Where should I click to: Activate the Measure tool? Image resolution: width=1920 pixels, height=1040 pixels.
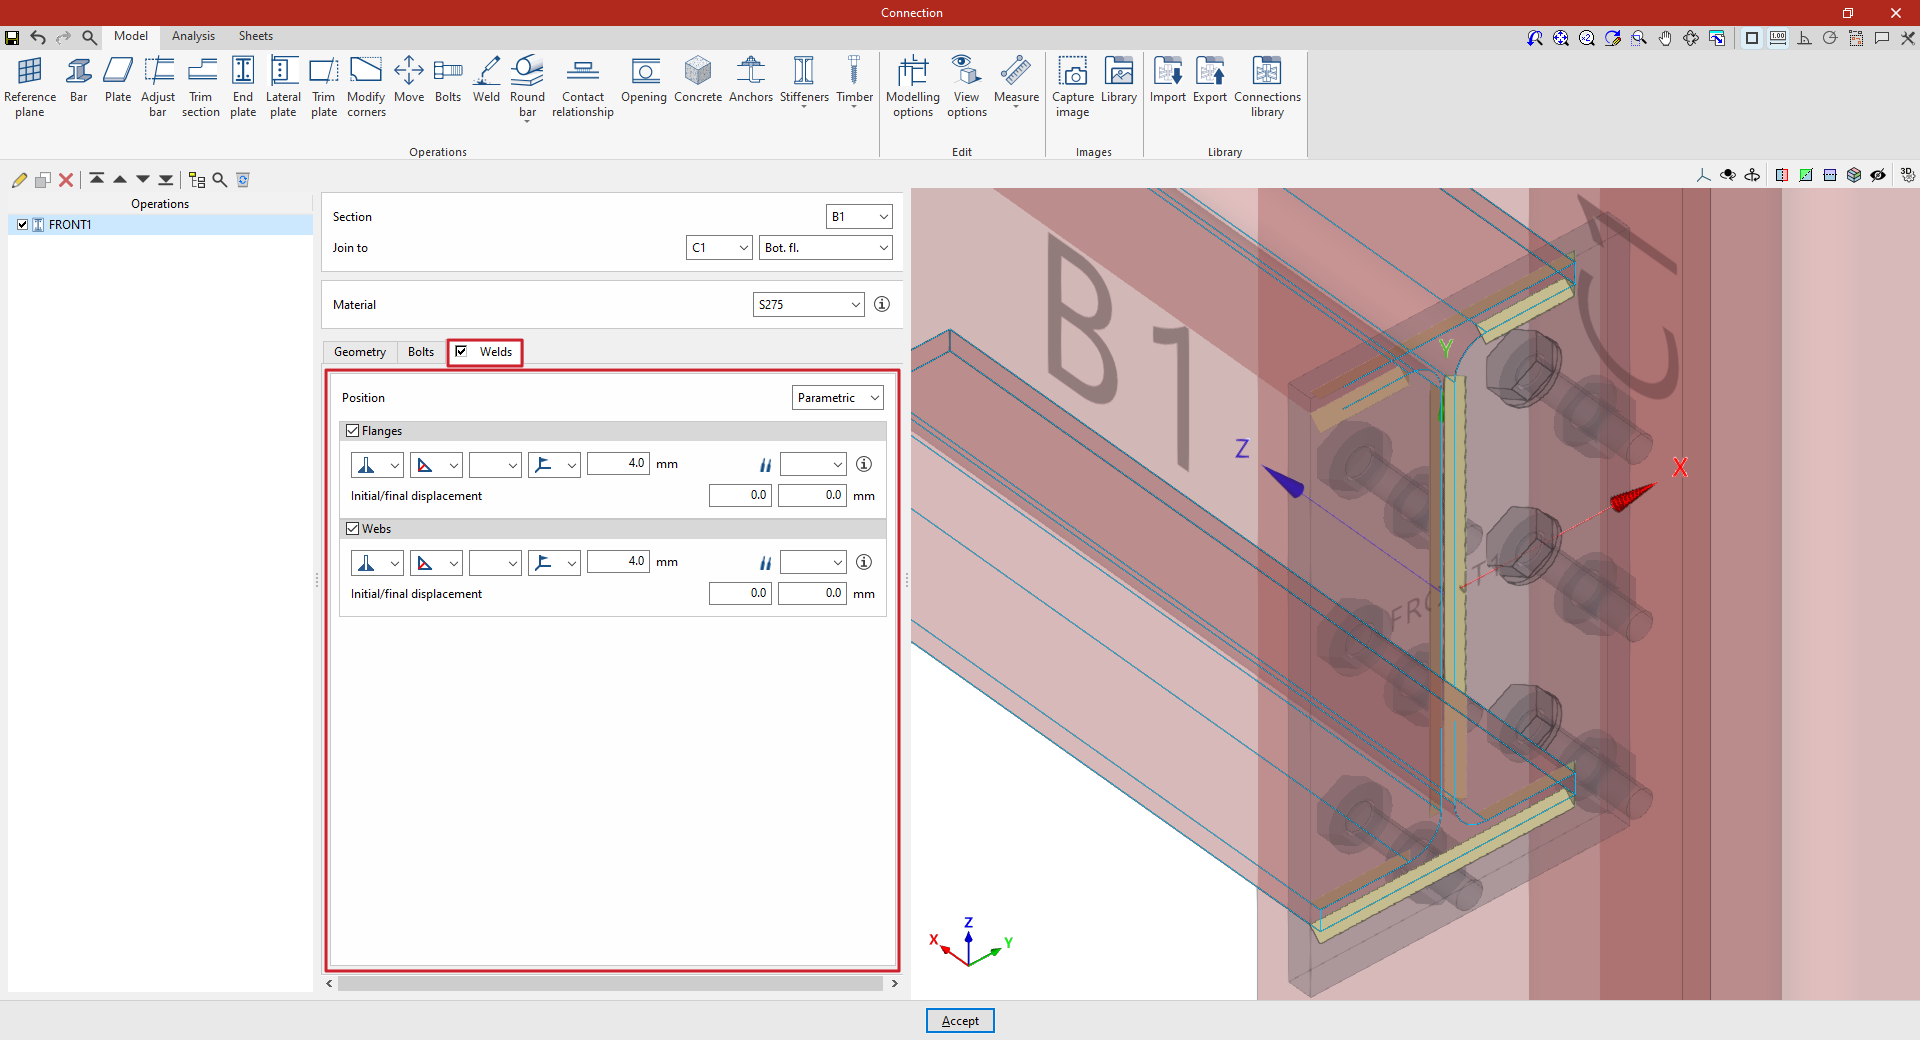pyautogui.click(x=1016, y=80)
